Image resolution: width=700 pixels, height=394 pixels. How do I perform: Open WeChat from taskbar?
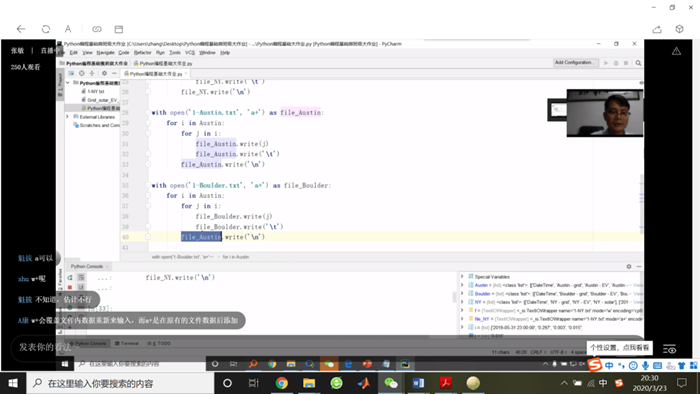tap(391, 383)
